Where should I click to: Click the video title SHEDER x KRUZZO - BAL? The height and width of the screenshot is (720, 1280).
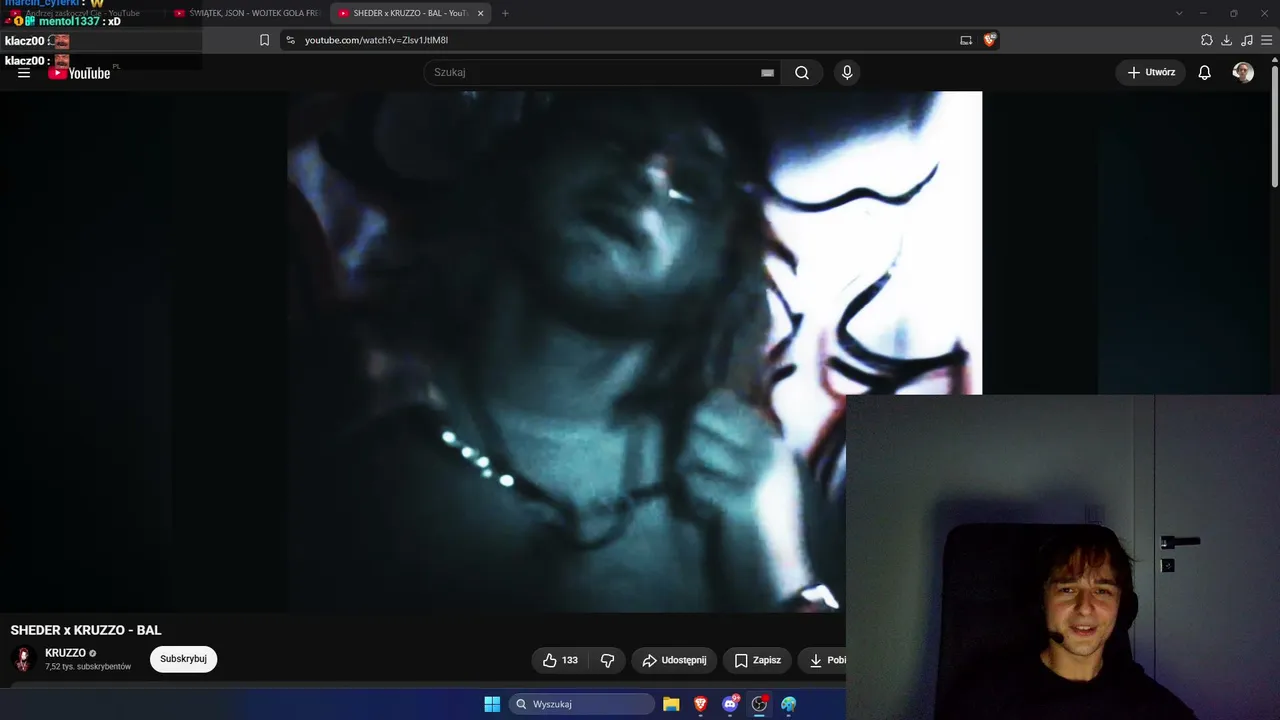86,630
